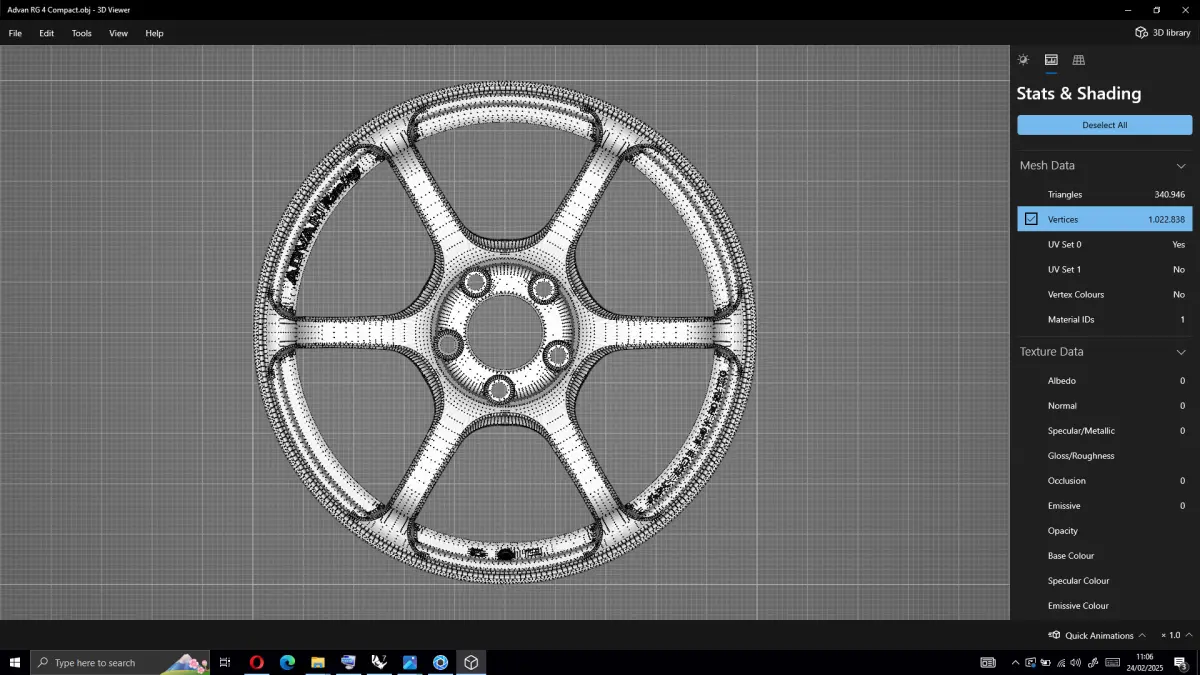Click the 3D Viewer taskbar icon
Image resolution: width=1200 pixels, height=675 pixels.
[471, 662]
